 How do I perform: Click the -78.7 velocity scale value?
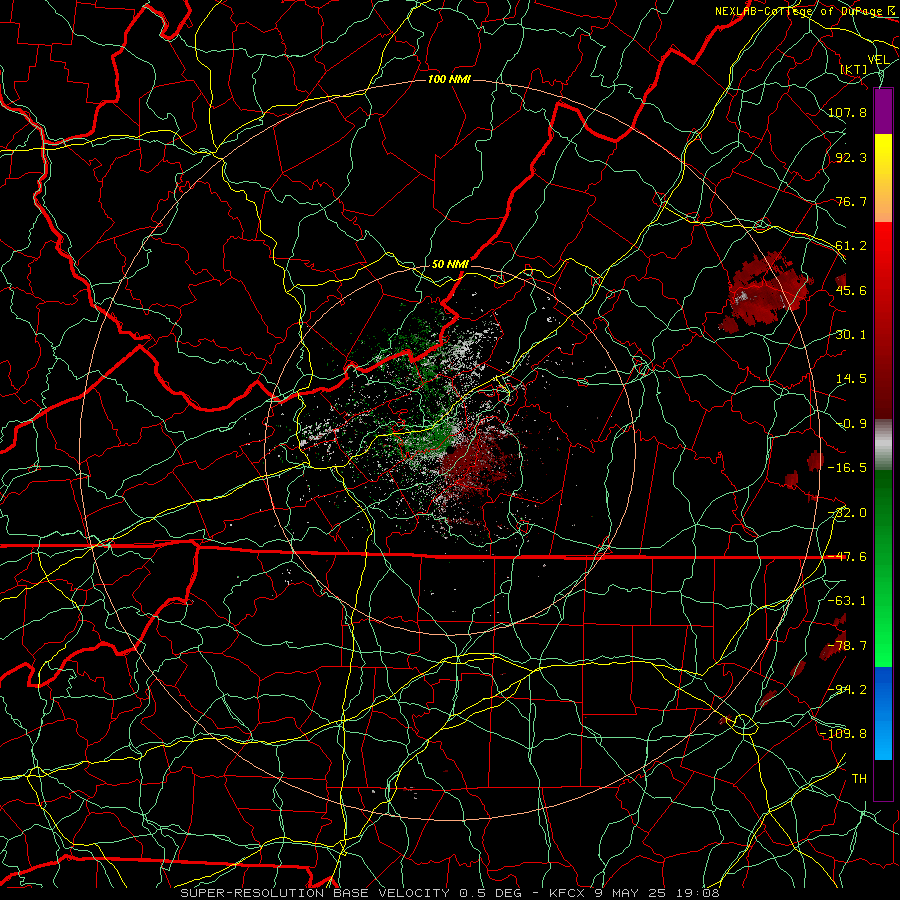(x=847, y=646)
